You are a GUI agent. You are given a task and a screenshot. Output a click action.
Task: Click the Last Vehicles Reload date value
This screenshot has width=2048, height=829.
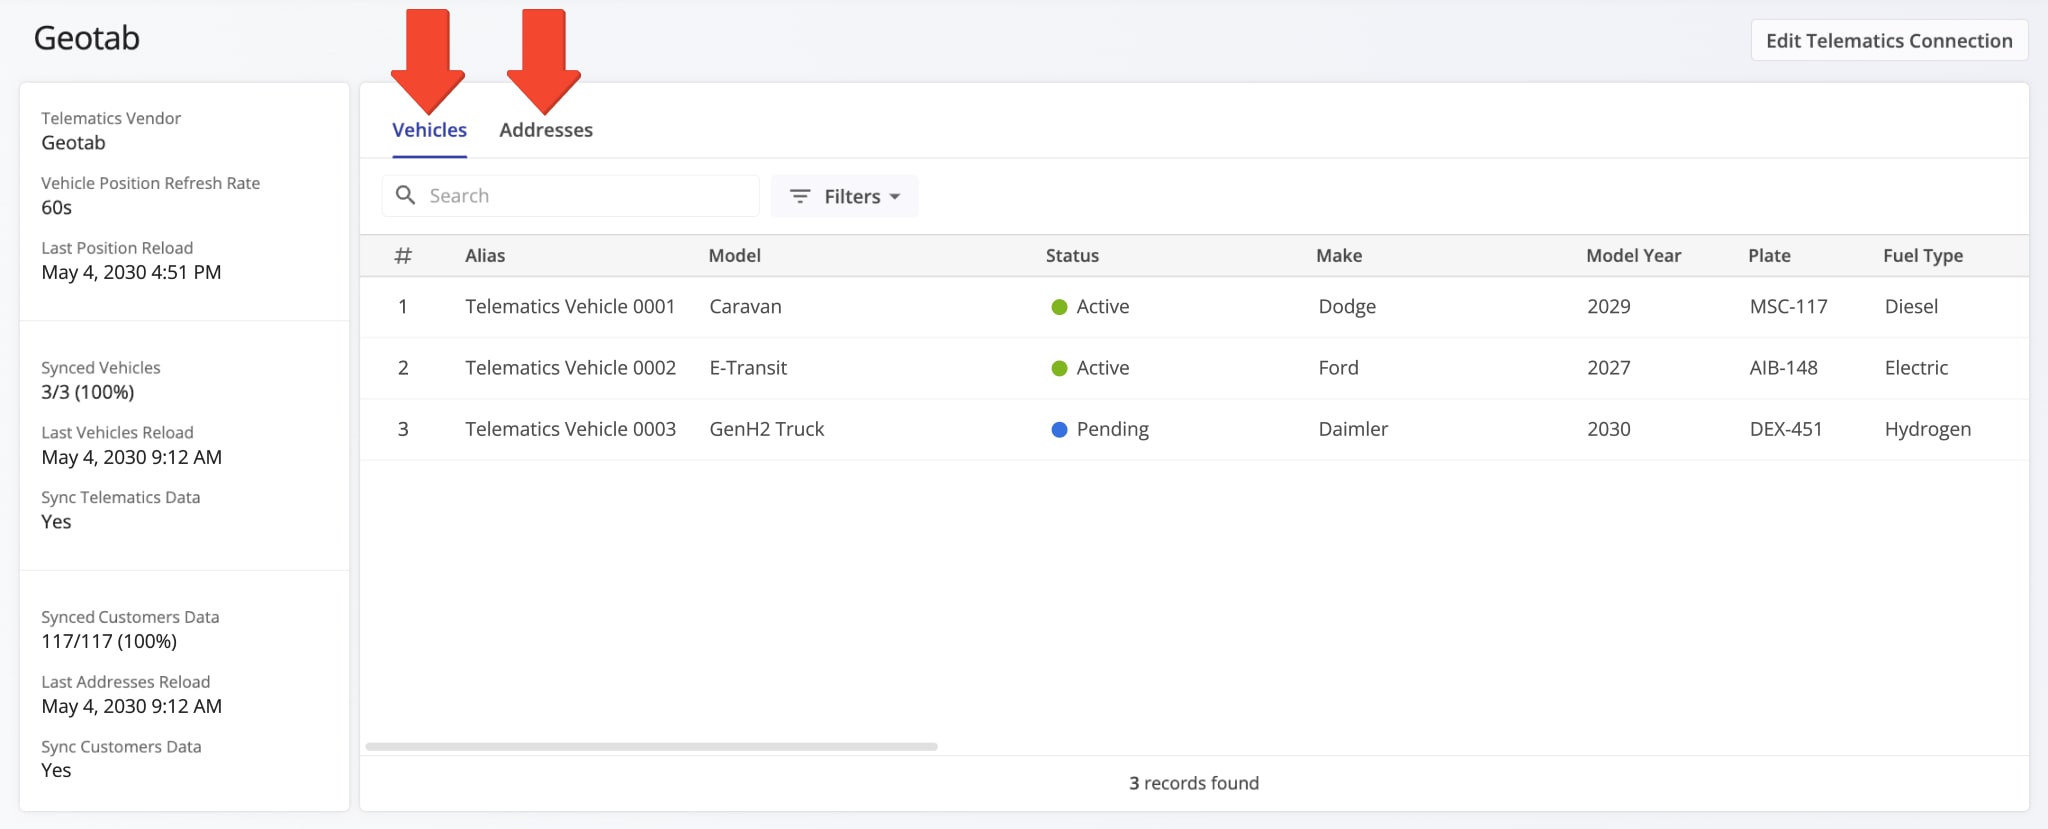[x=131, y=457]
